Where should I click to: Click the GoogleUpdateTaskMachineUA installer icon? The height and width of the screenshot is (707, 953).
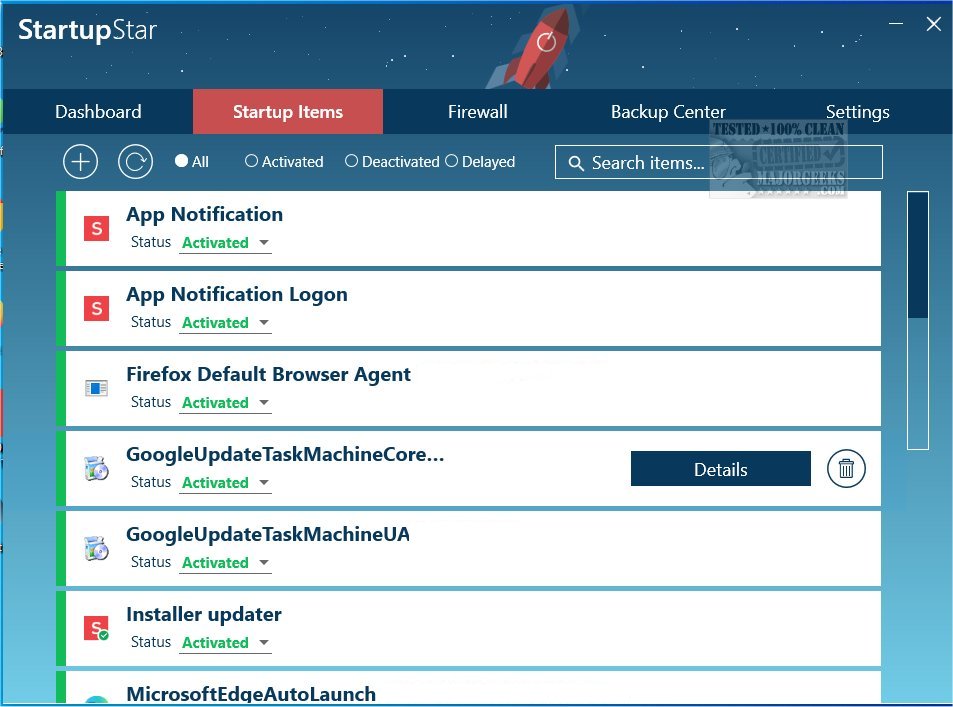(96, 548)
